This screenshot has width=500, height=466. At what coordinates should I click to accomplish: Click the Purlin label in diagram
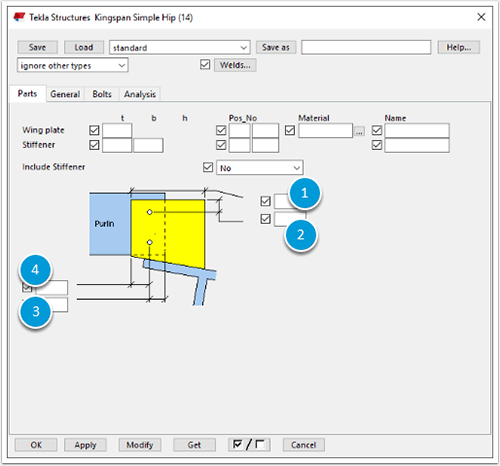[104, 224]
